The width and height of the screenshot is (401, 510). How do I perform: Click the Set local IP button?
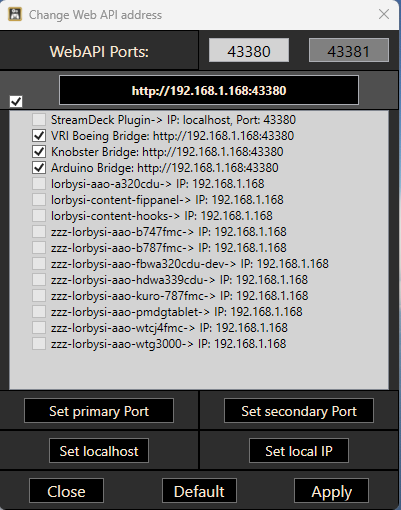pyautogui.click(x=299, y=451)
